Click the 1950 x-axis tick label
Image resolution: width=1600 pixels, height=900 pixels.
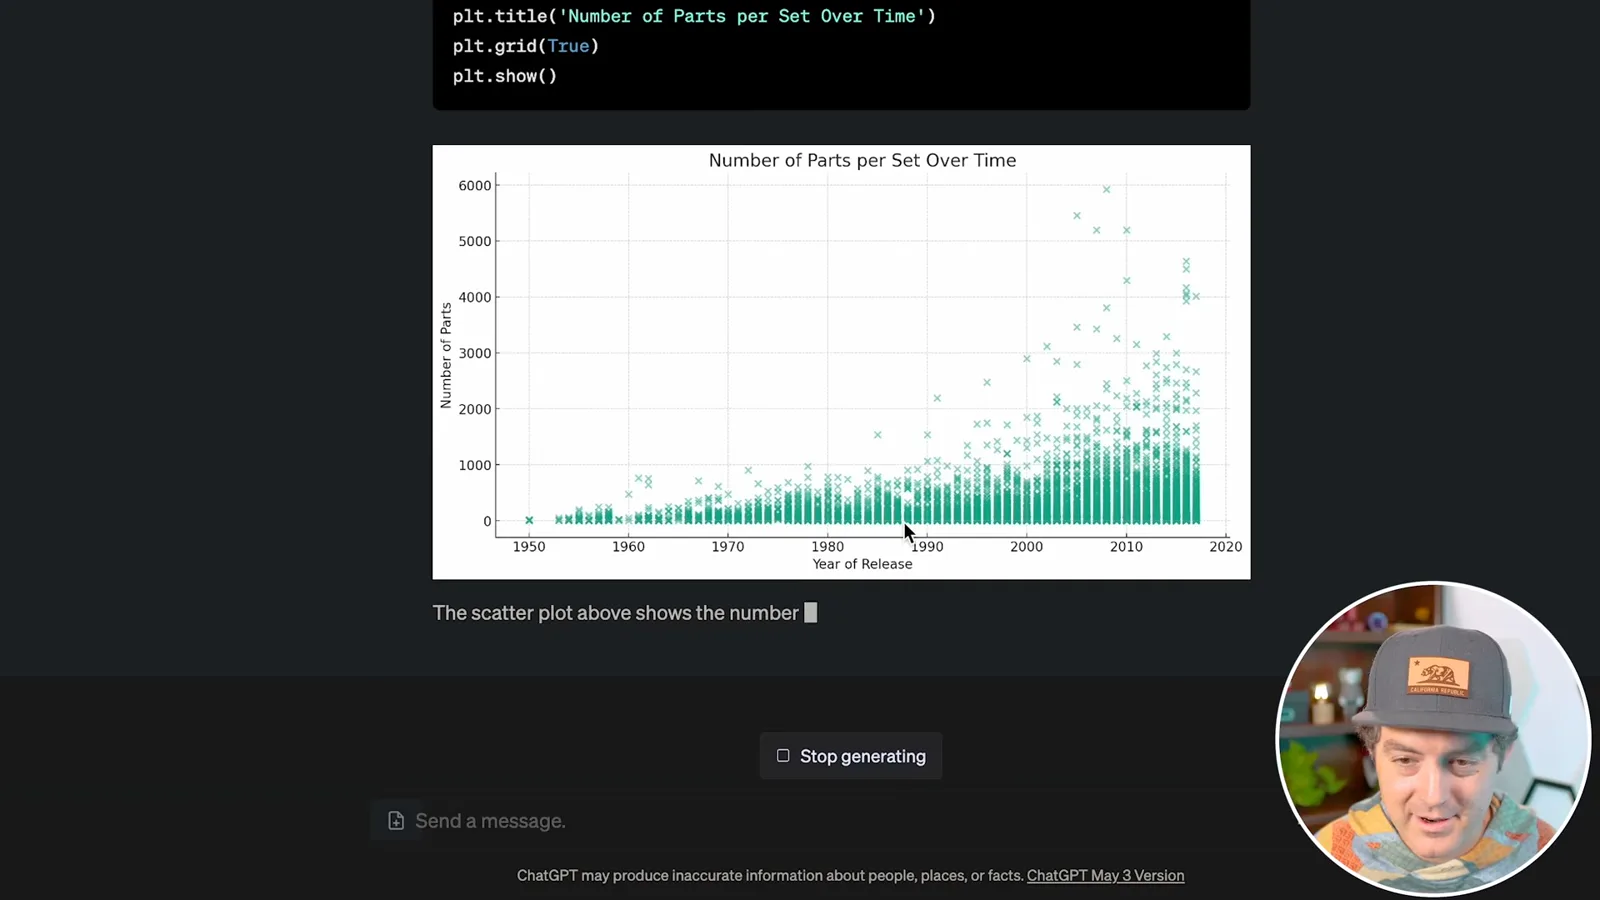coord(529,546)
